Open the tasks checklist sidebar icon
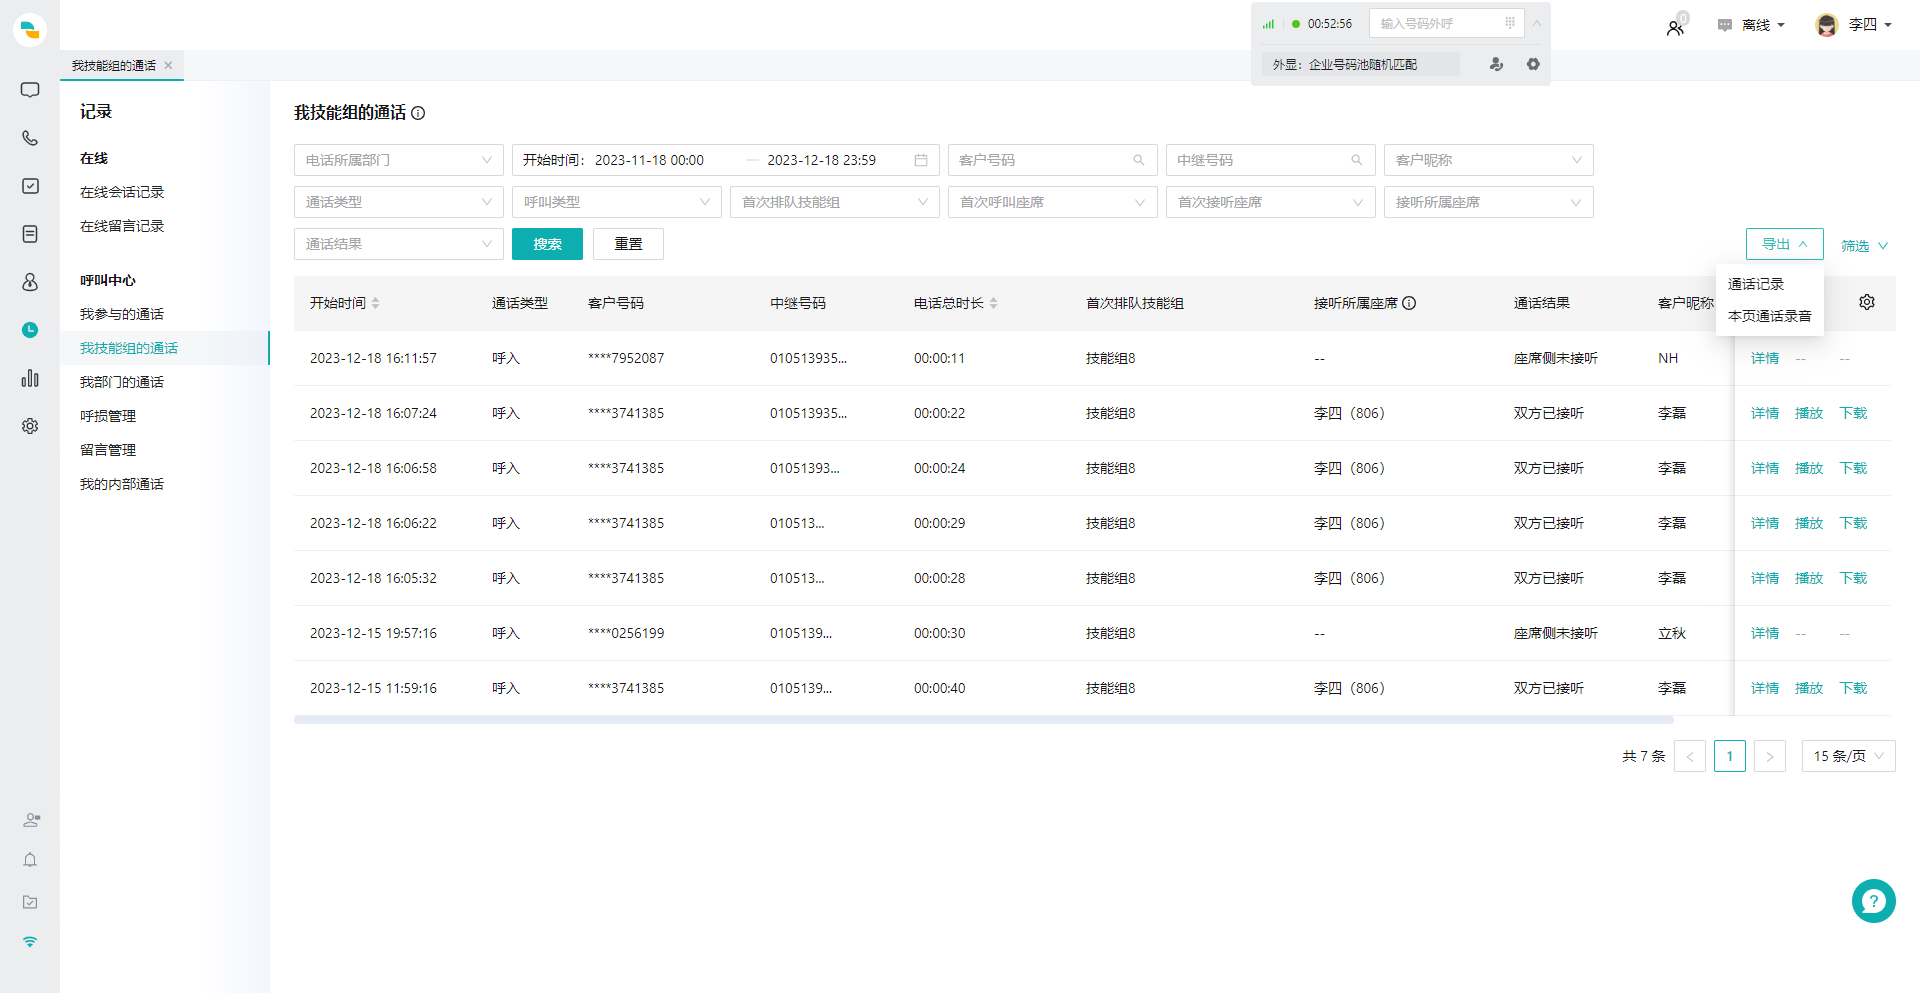 (30, 186)
